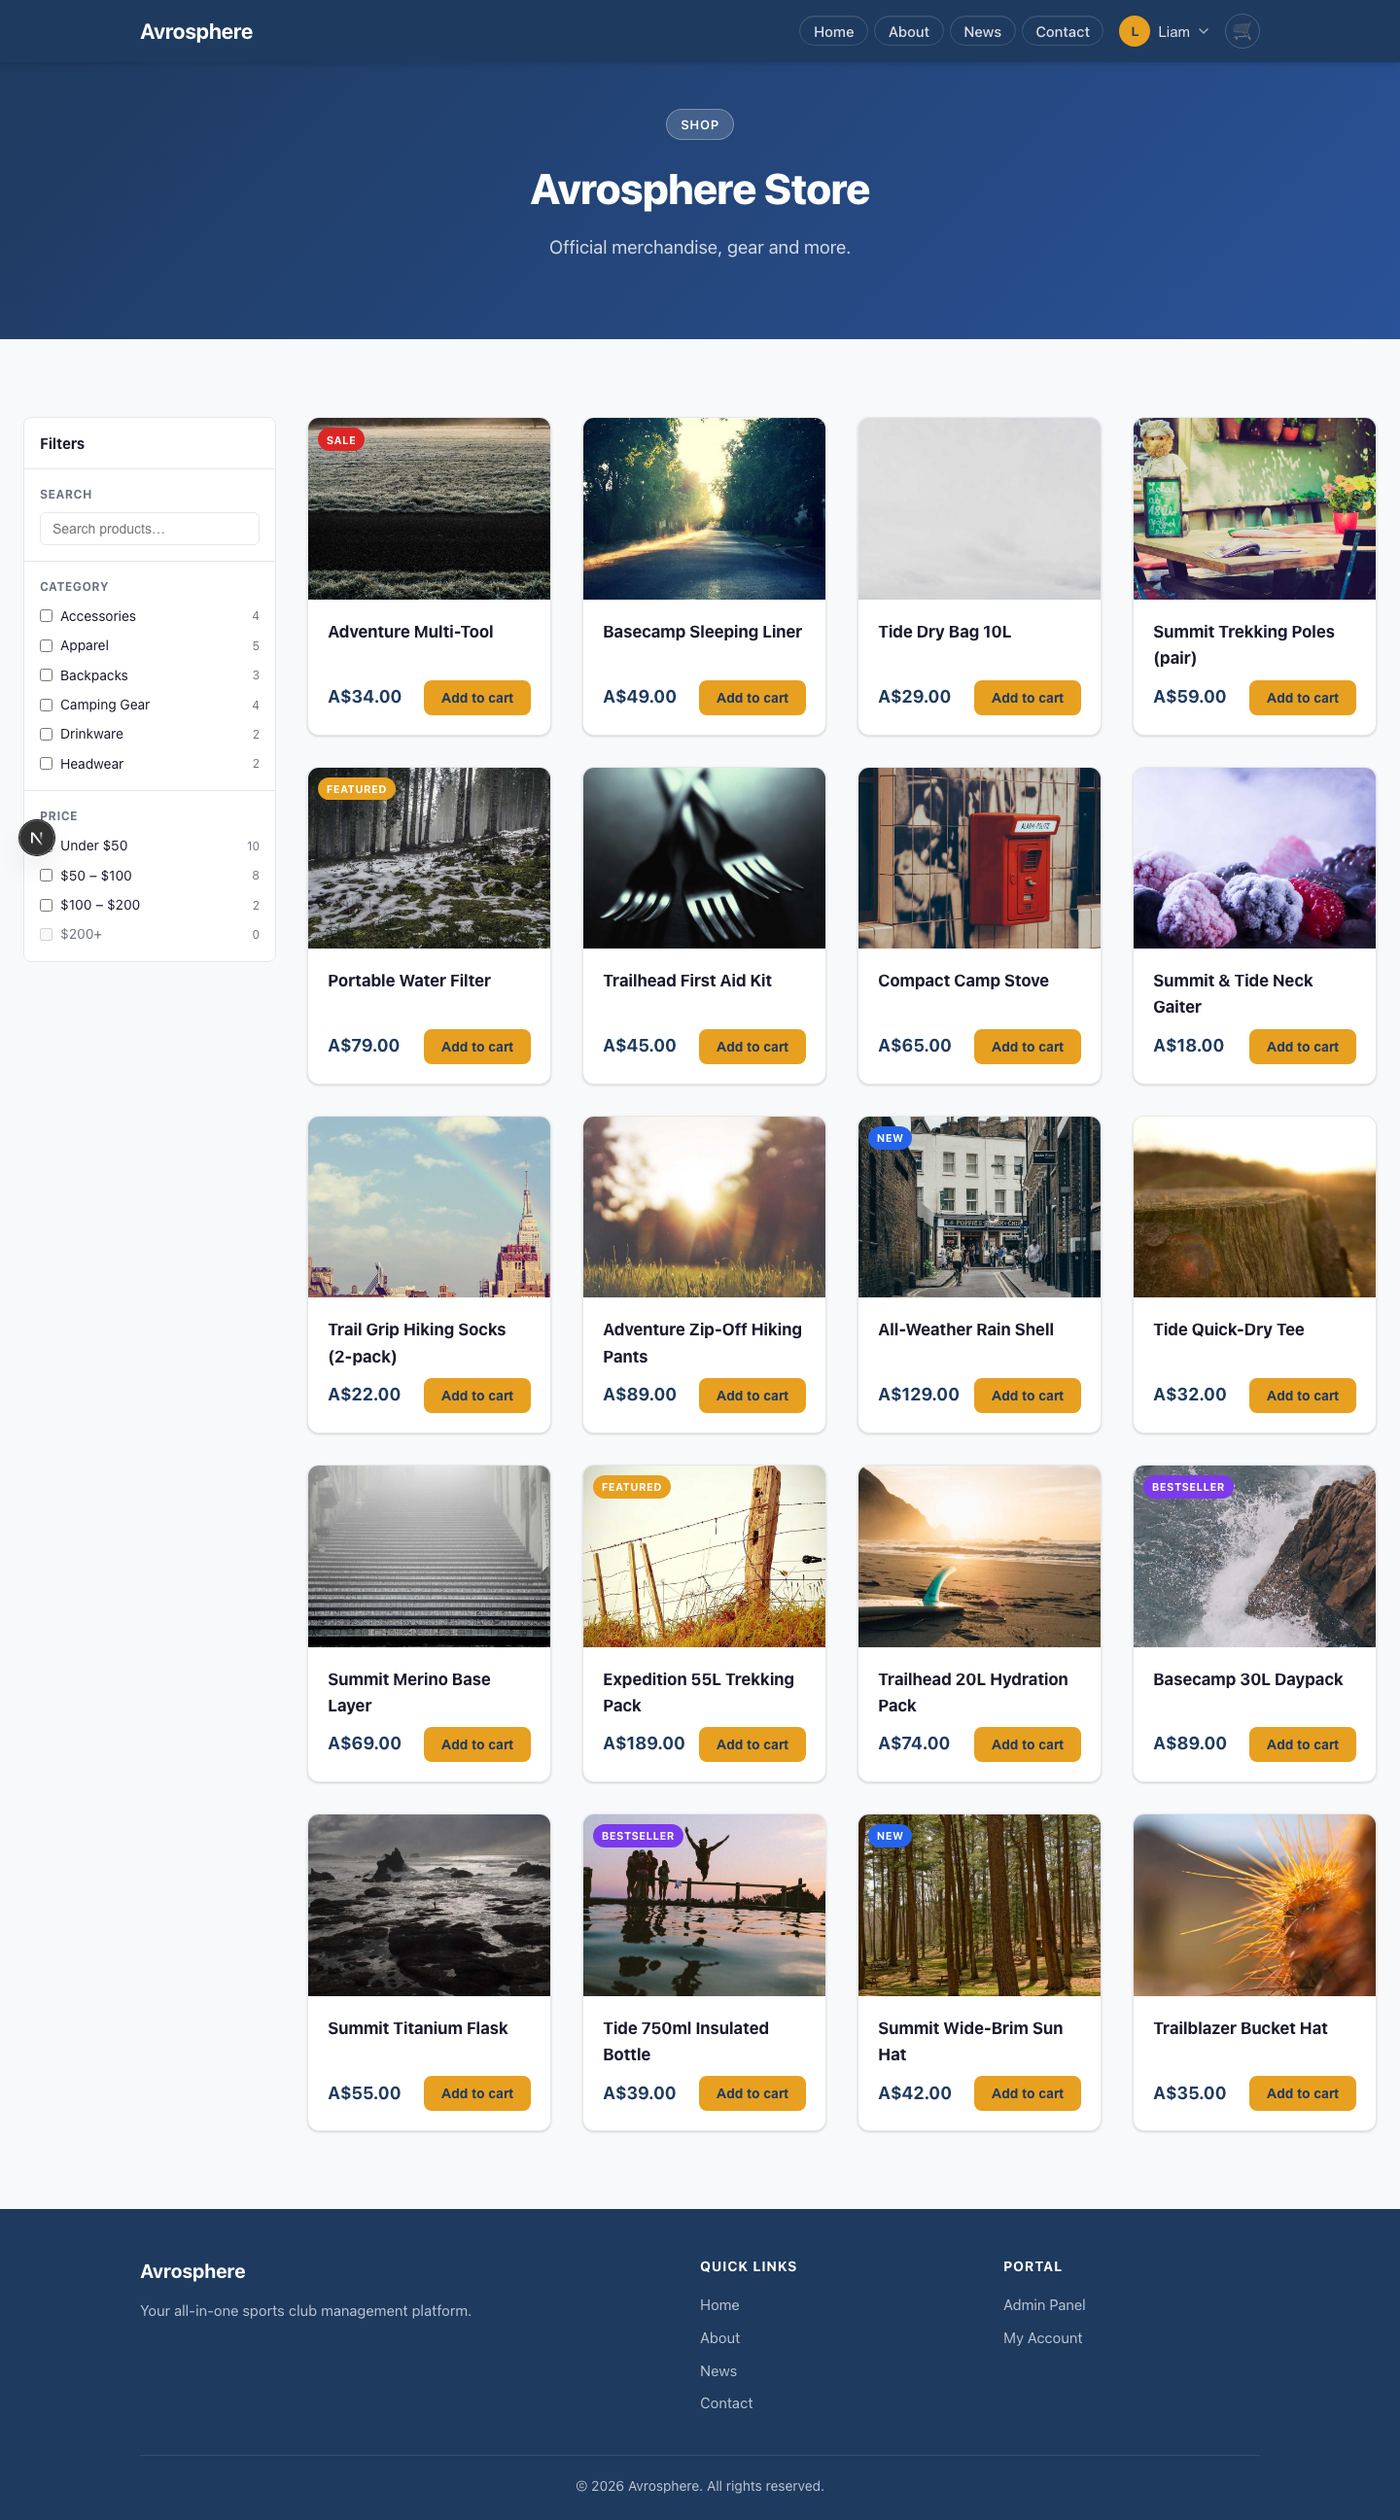Check the Accessories category filter
1400x2520 pixels.
(x=46, y=616)
